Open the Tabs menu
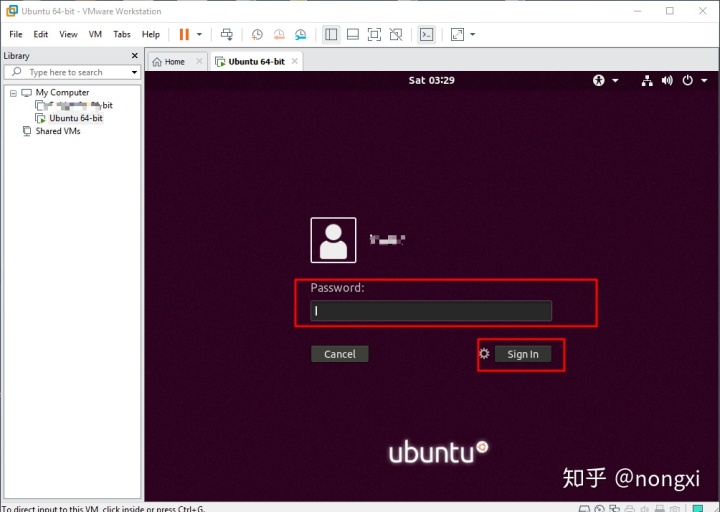Viewport: 720px width, 512px height. pos(122,34)
